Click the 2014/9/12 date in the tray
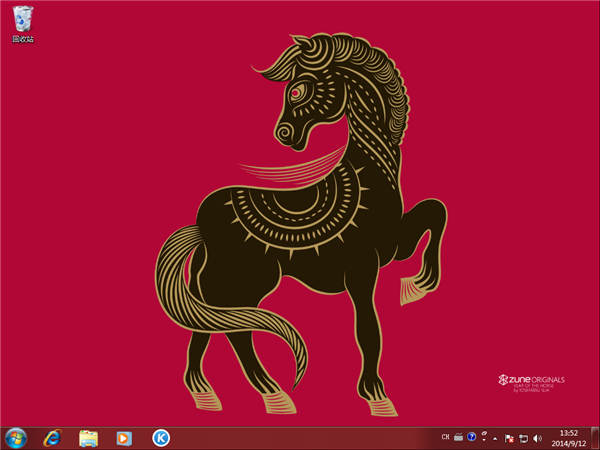The image size is (600, 450). pos(567,443)
